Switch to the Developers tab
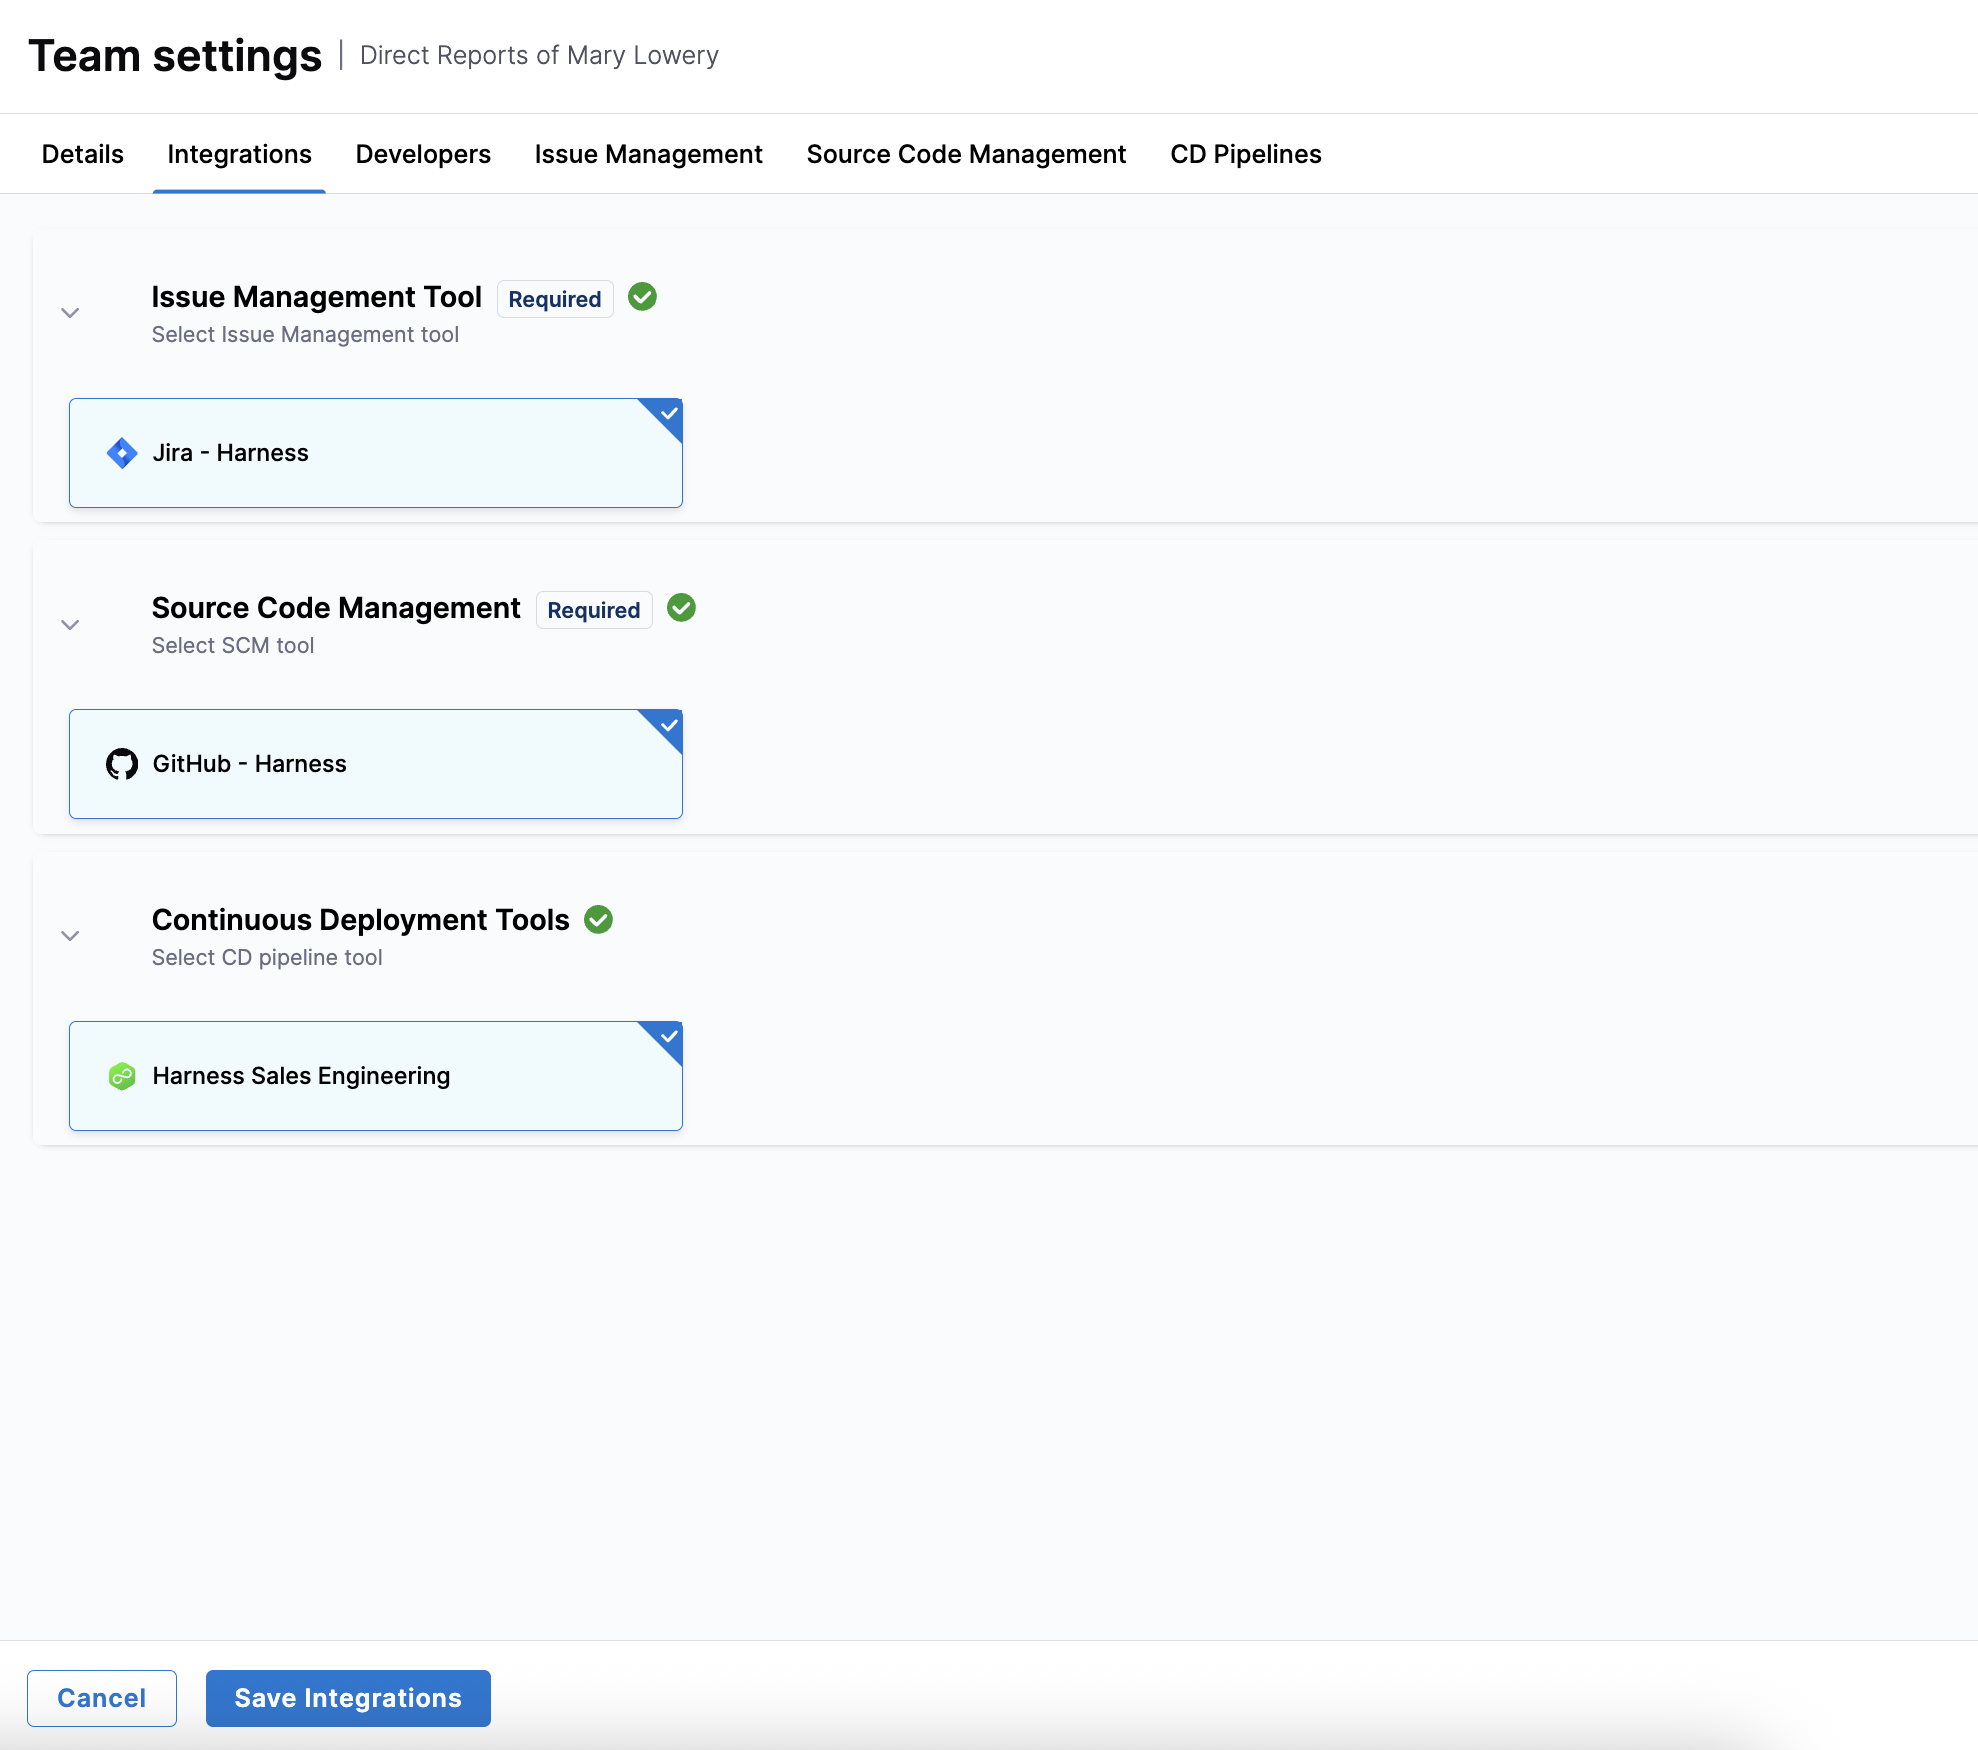 (x=423, y=154)
